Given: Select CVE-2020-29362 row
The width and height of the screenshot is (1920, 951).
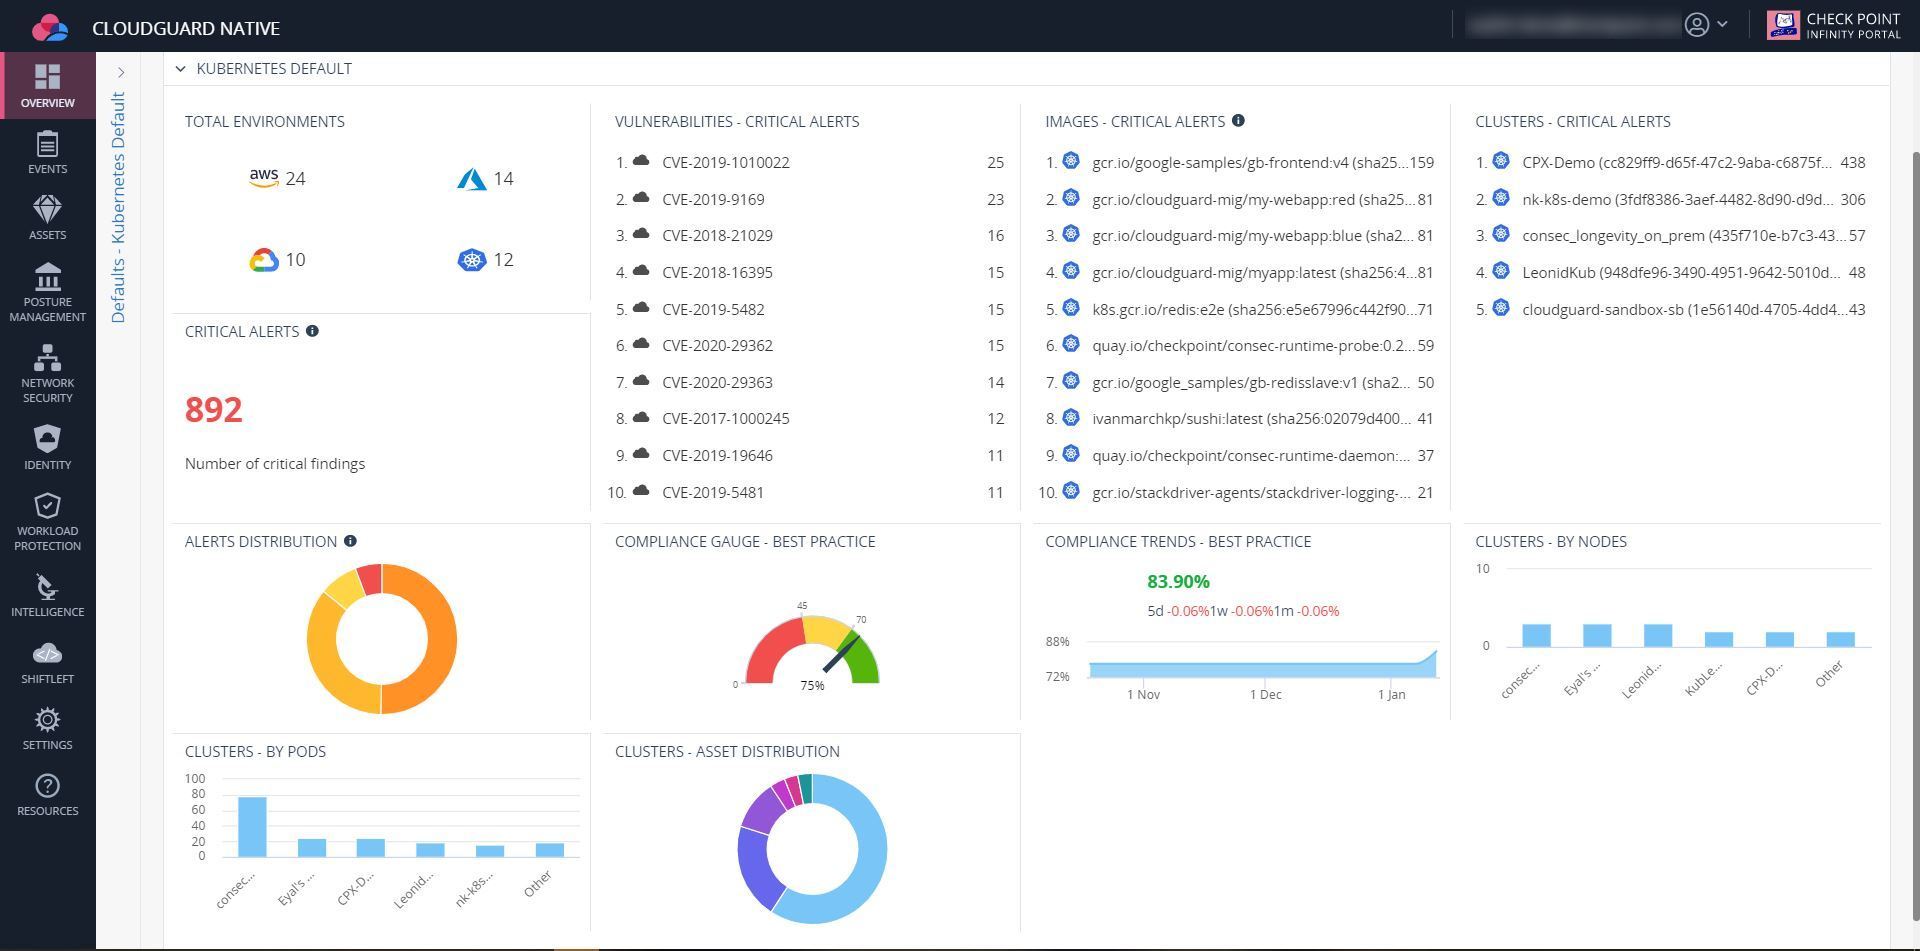Looking at the screenshot, I should click(x=810, y=346).
